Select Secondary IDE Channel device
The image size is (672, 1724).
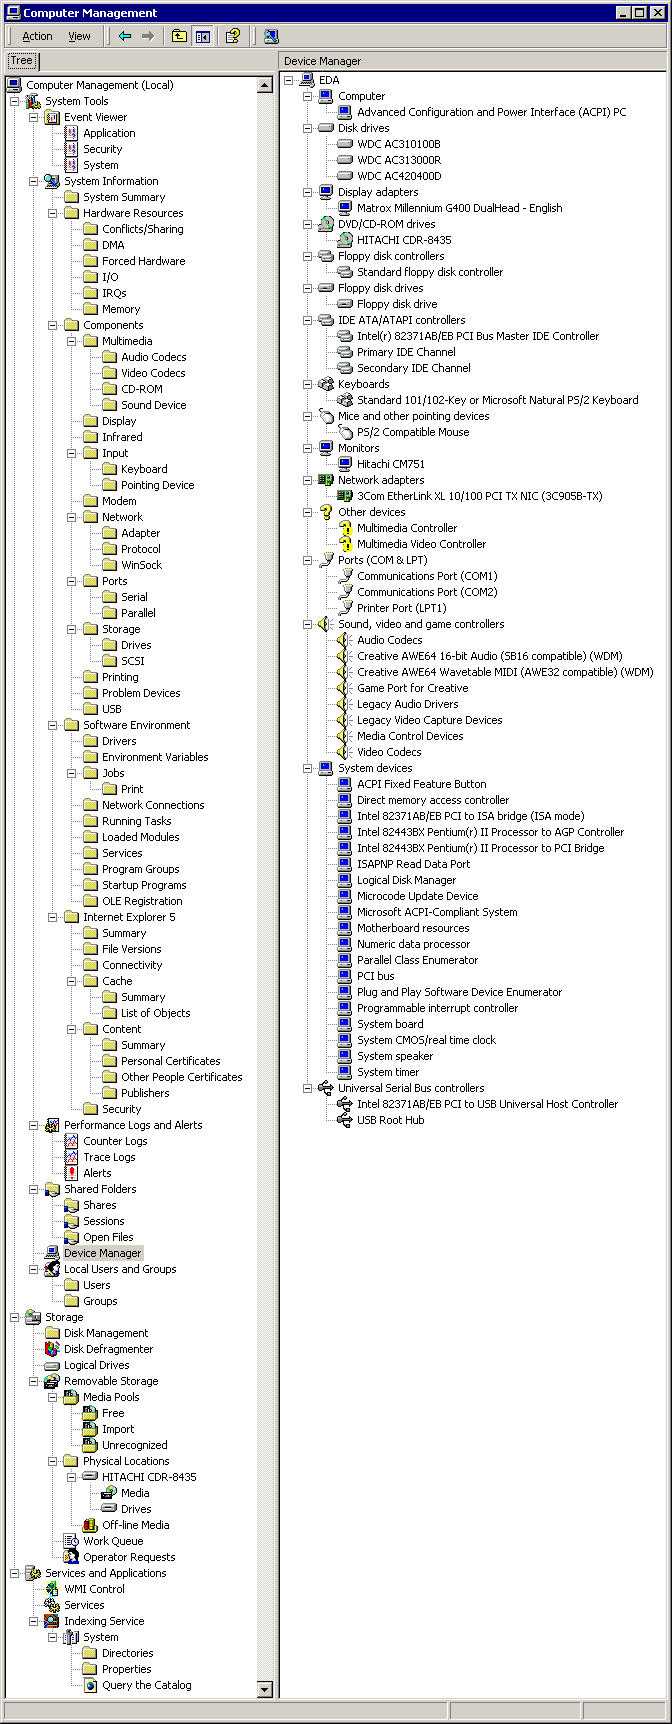414,368
